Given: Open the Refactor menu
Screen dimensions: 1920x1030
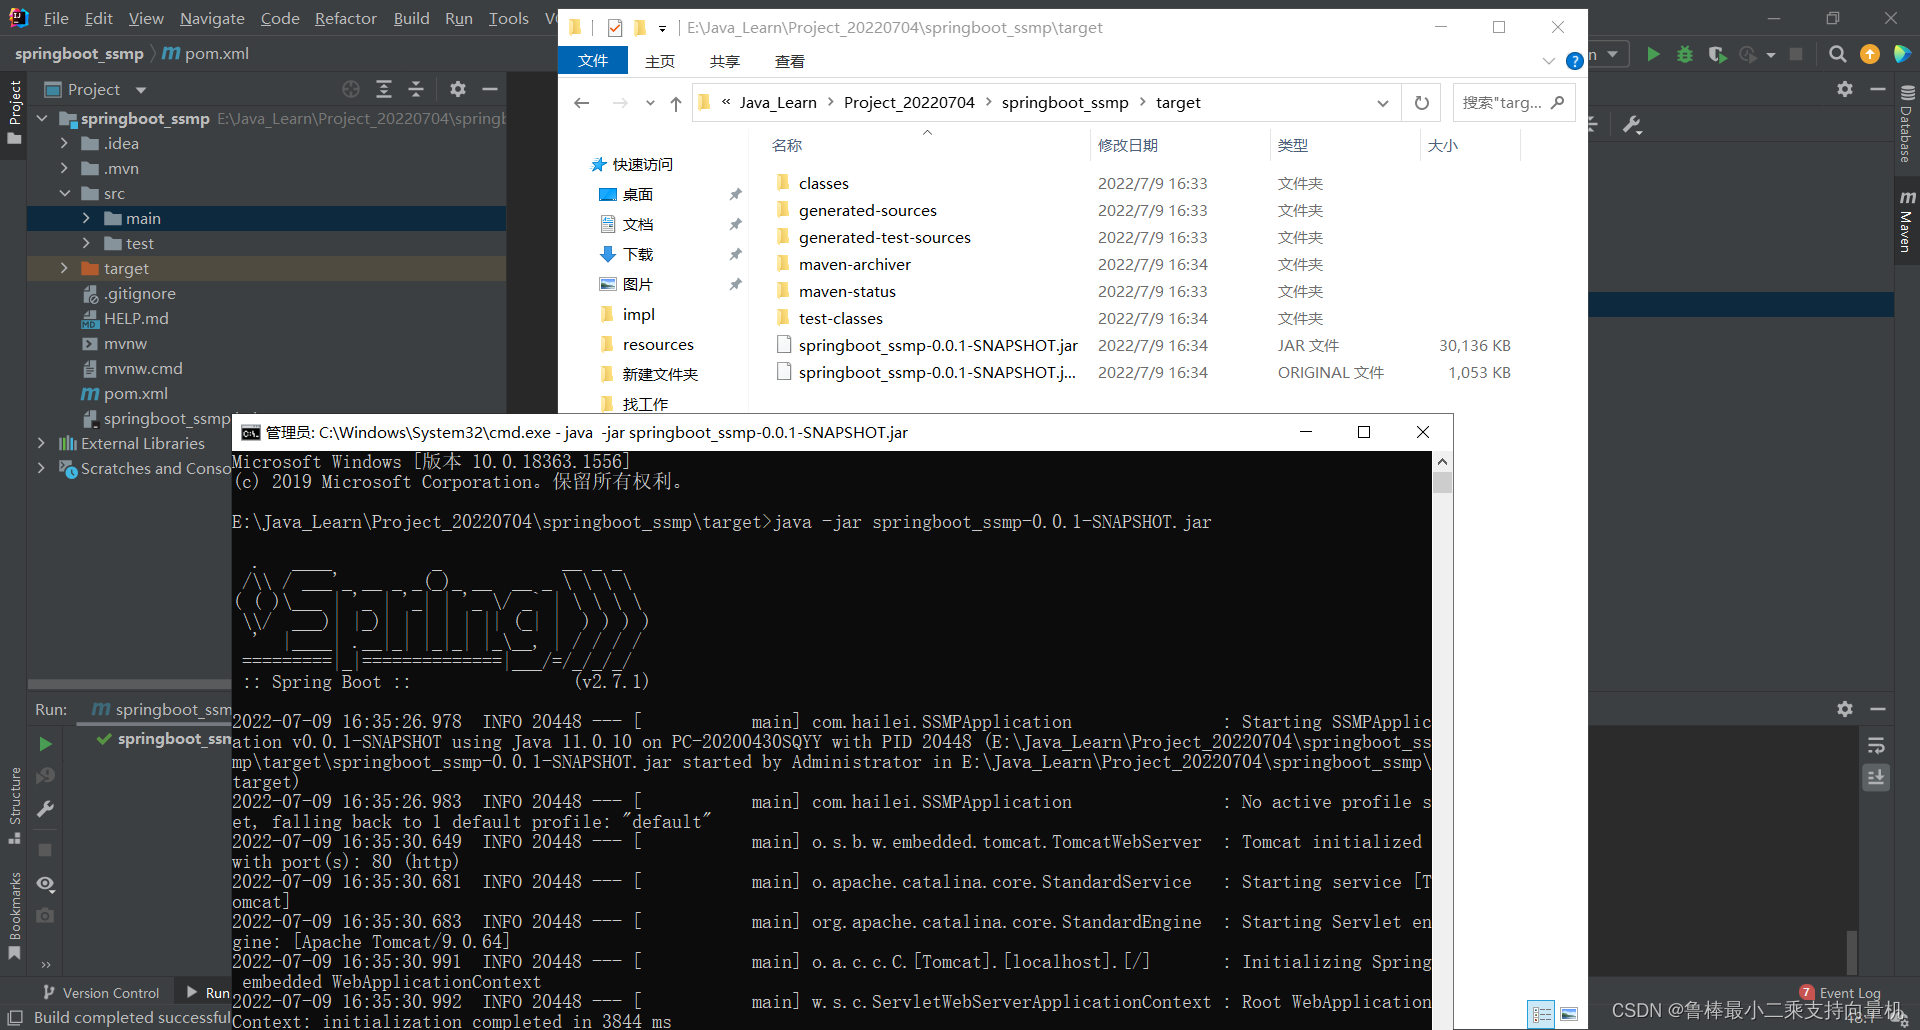Looking at the screenshot, I should [x=346, y=18].
